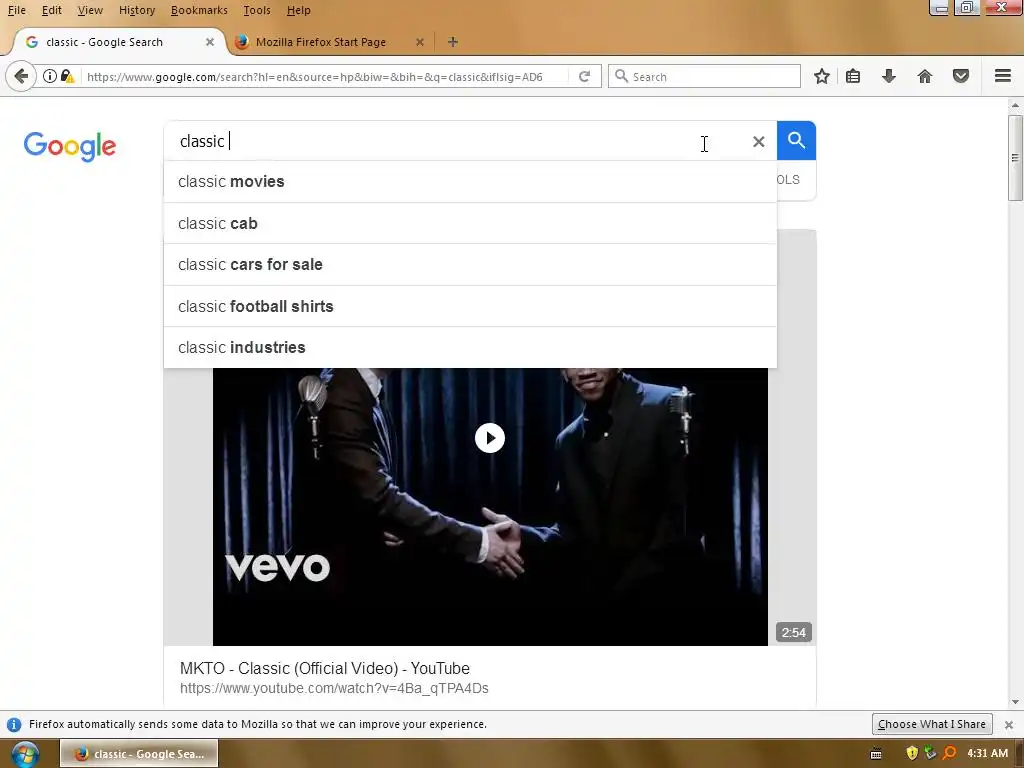Image resolution: width=1024 pixels, height=768 pixels.
Task: Open the View menu
Action: [x=90, y=10]
